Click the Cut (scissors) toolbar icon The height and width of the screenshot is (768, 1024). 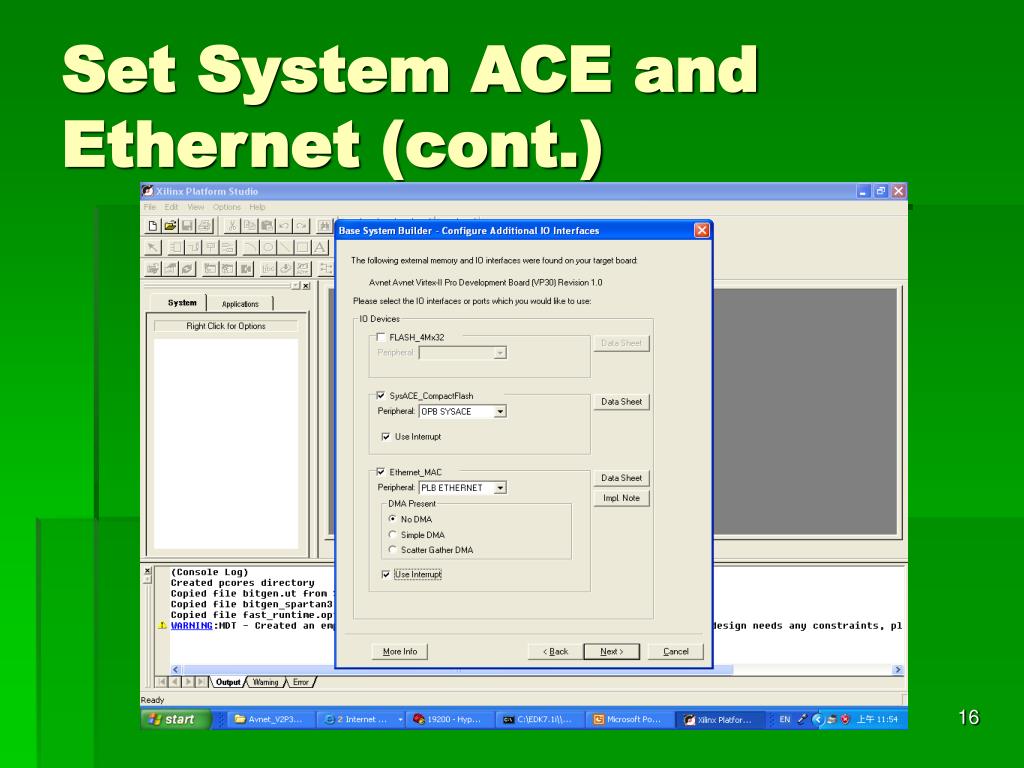pyautogui.click(x=231, y=226)
